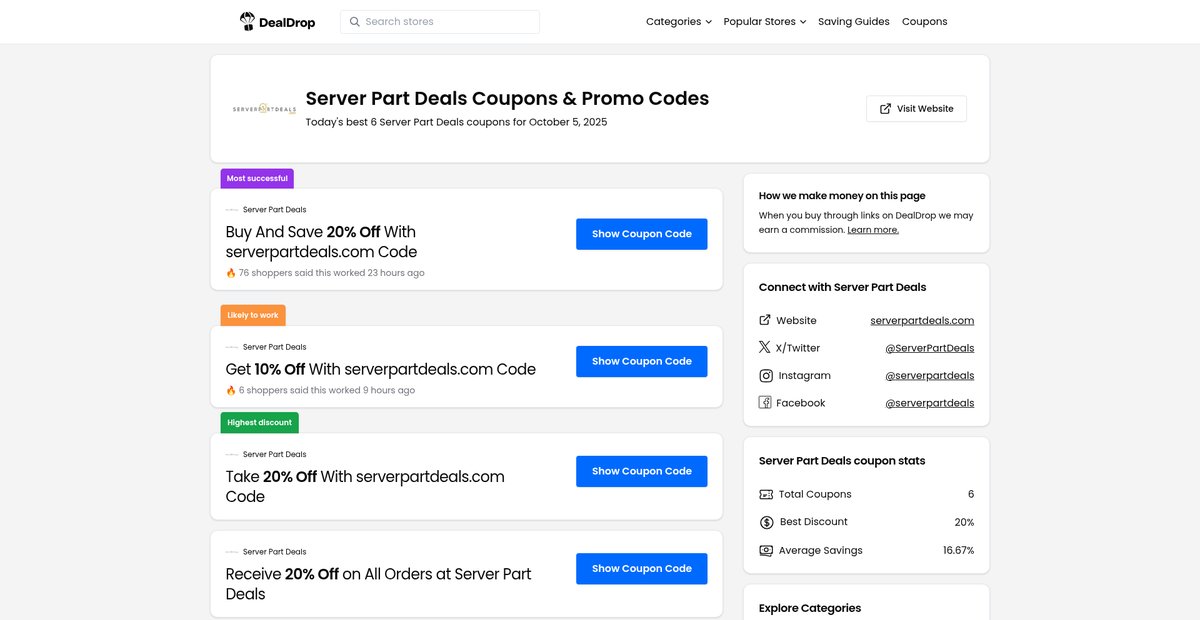Show coupon code for Receive 20% Off on All Orders
Viewport: 1200px width, 620px height.
(642, 569)
